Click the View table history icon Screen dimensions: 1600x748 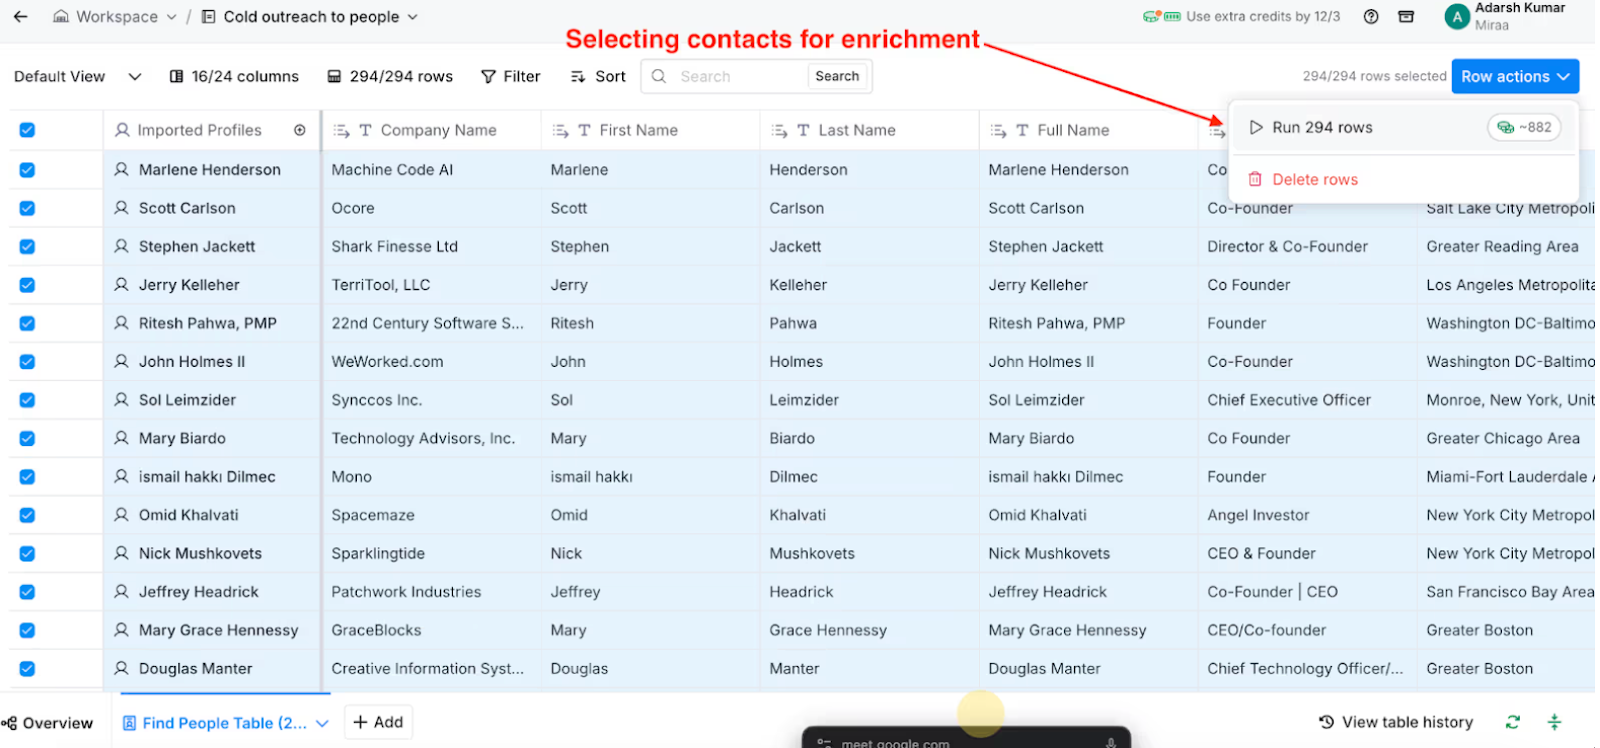[1396, 721]
